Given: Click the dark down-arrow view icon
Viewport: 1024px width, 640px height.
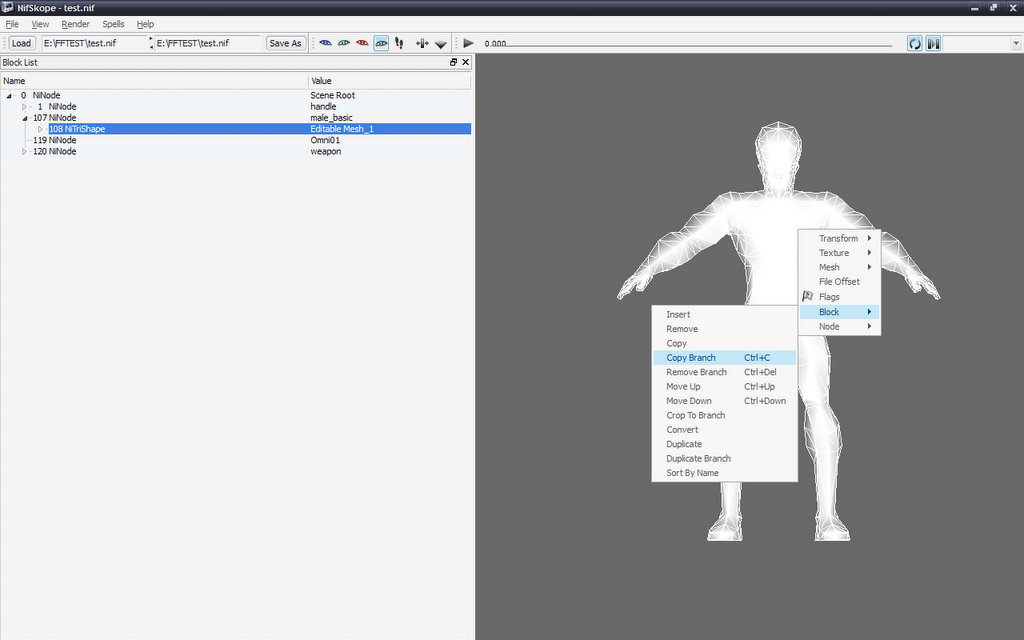Looking at the screenshot, I should point(440,44).
